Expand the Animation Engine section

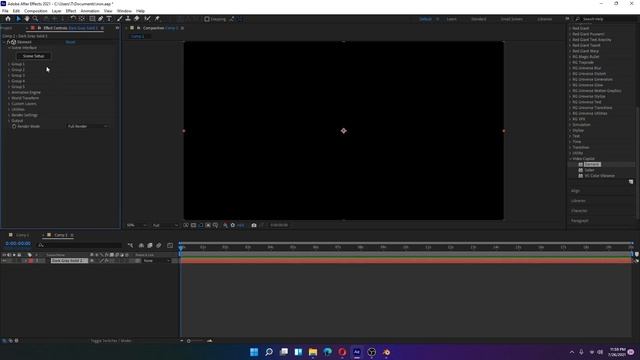click(9, 92)
